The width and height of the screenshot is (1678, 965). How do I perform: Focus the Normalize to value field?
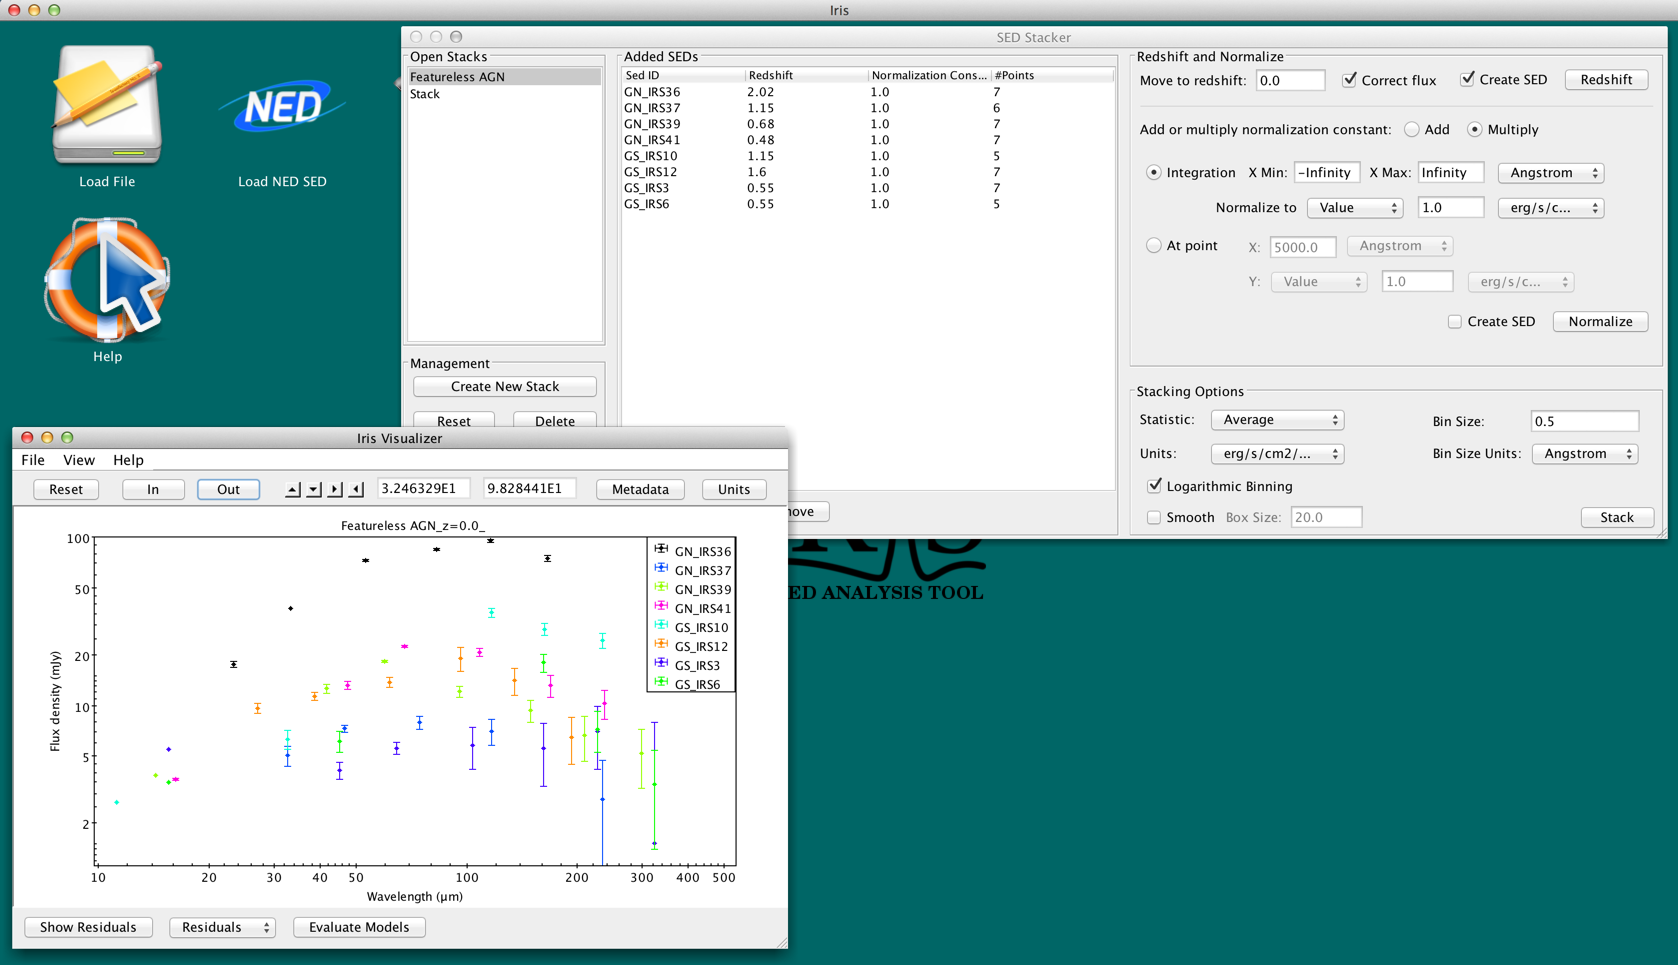1451,208
